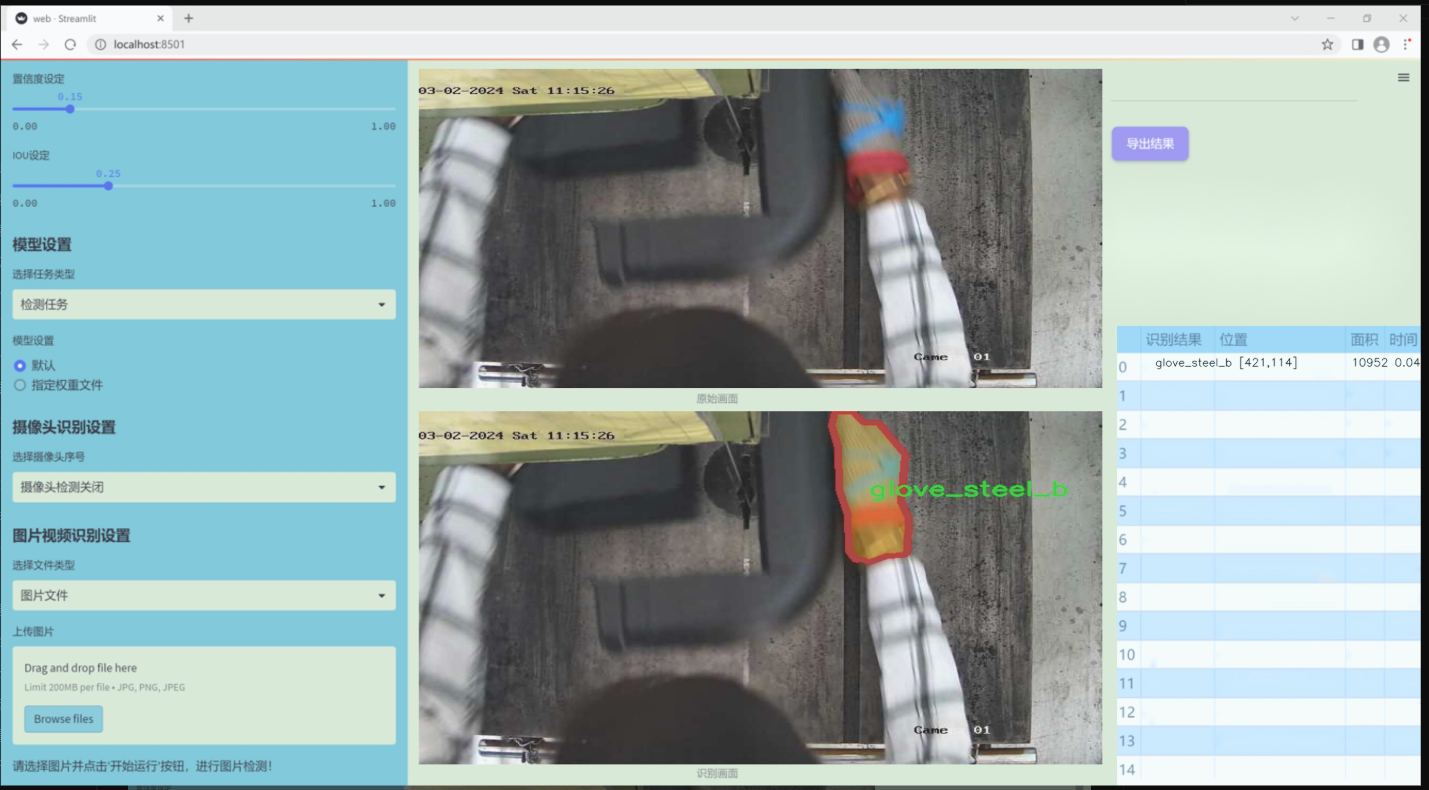Minimize the browser window
The height and width of the screenshot is (790, 1429).
tap(1330, 18)
